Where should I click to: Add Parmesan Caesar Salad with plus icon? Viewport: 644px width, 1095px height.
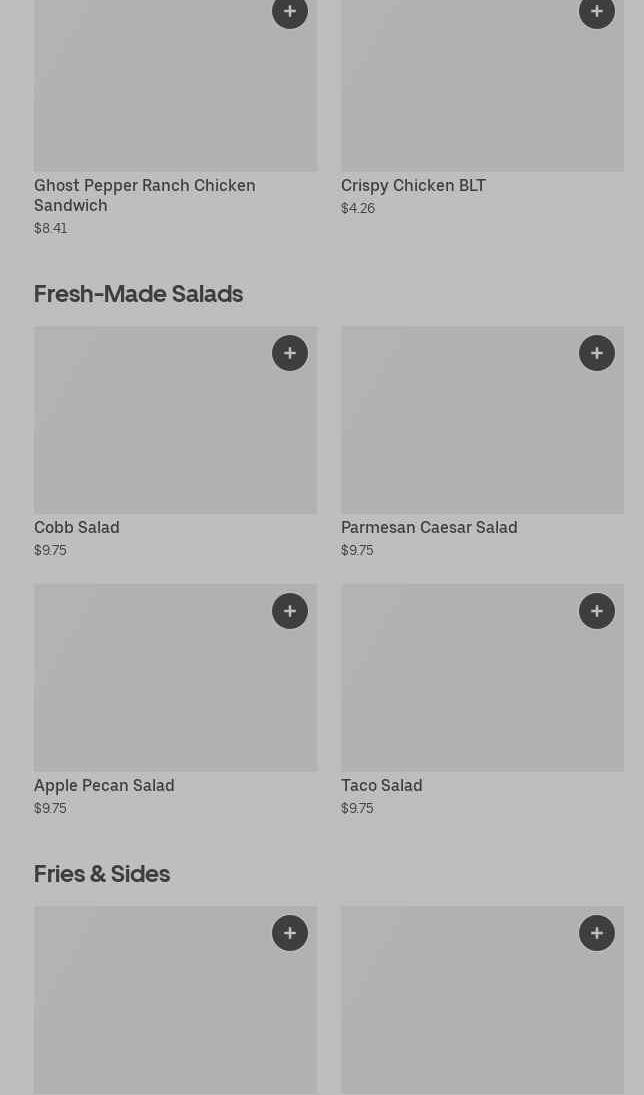[x=596, y=353]
